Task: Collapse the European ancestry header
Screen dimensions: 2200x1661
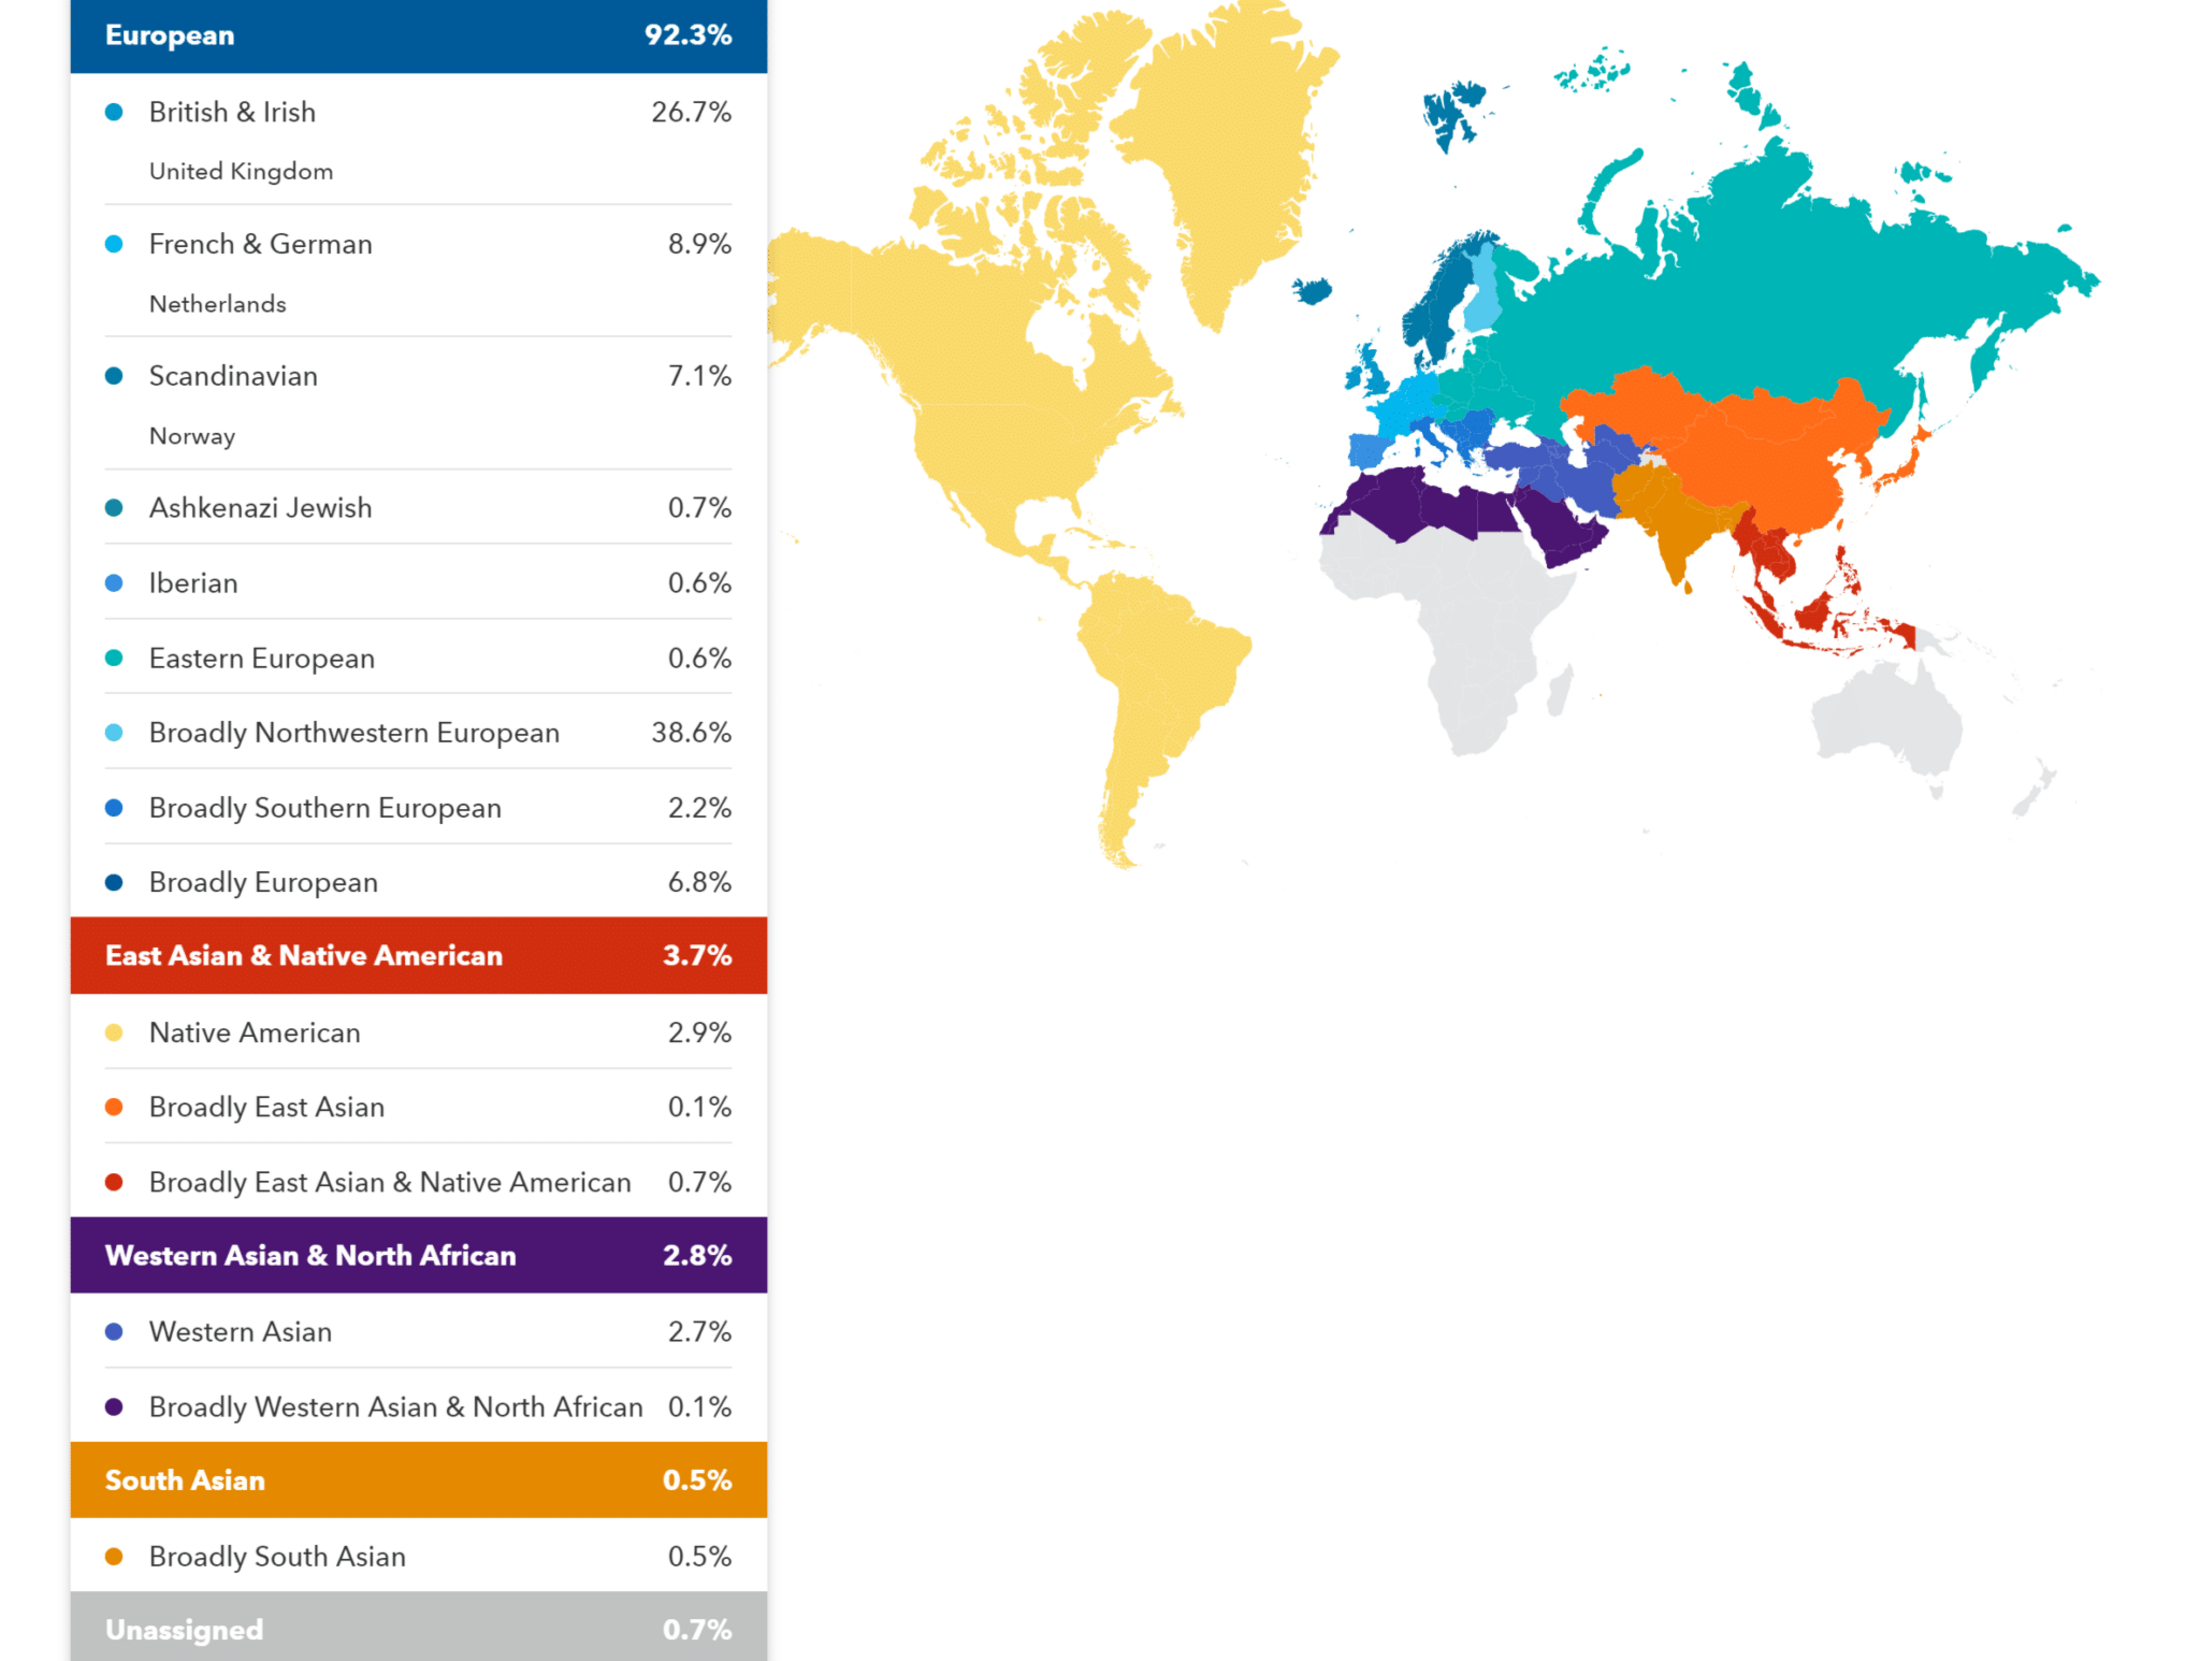Action: (418, 36)
